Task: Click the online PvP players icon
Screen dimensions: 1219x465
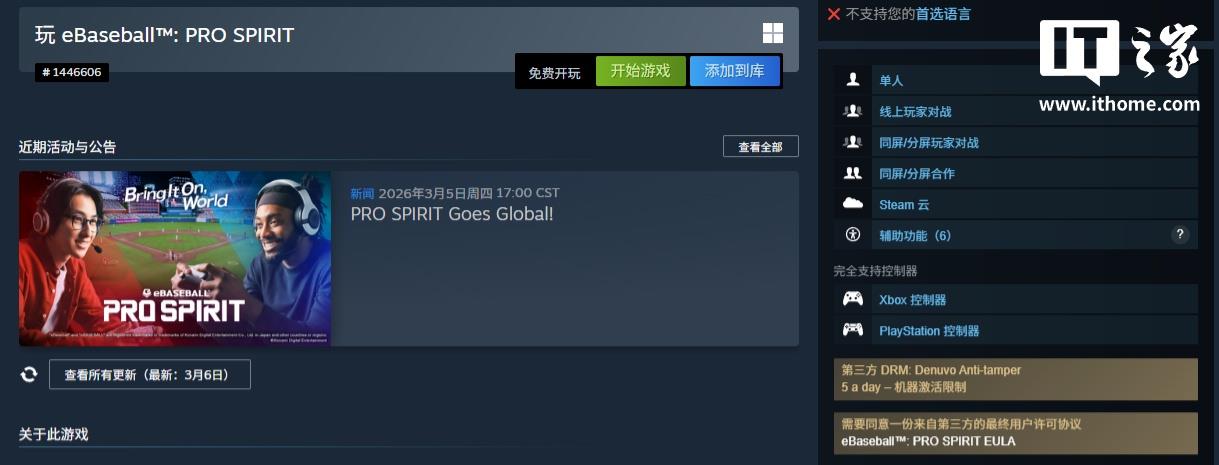Action: (x=852, y=111)
